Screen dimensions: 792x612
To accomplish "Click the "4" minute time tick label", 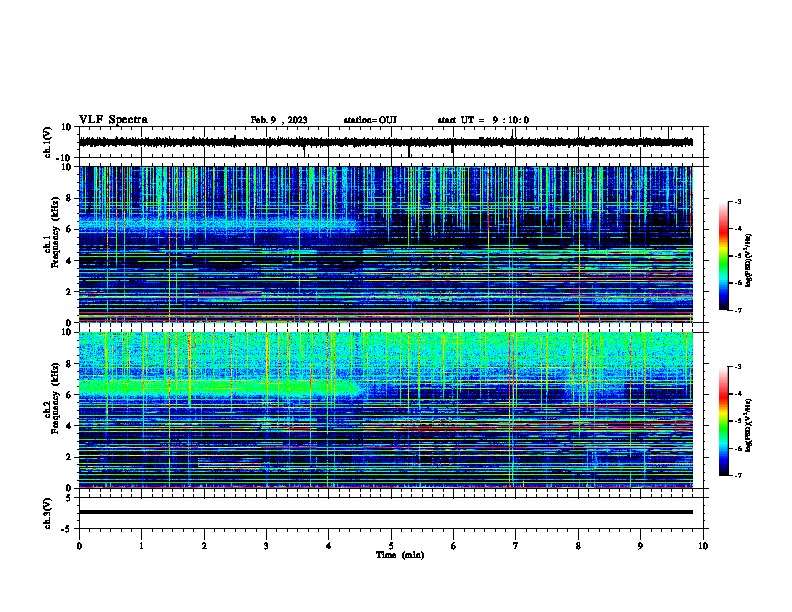I will click(x=329, y=546).
